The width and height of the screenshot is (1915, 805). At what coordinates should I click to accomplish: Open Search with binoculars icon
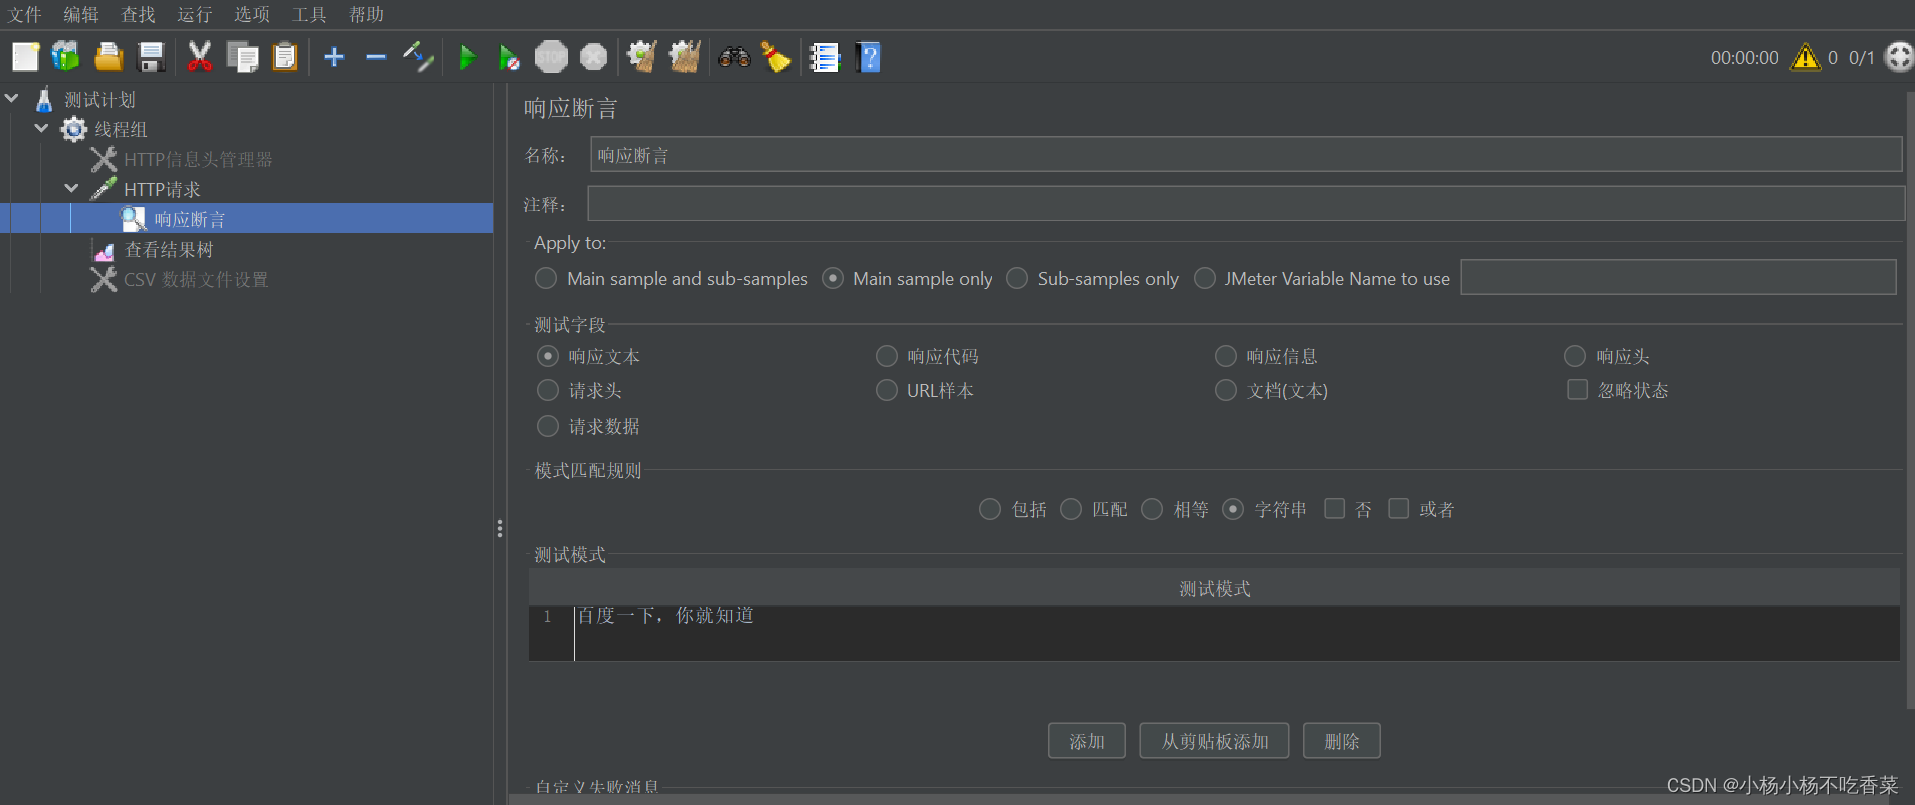coord(734,57)
